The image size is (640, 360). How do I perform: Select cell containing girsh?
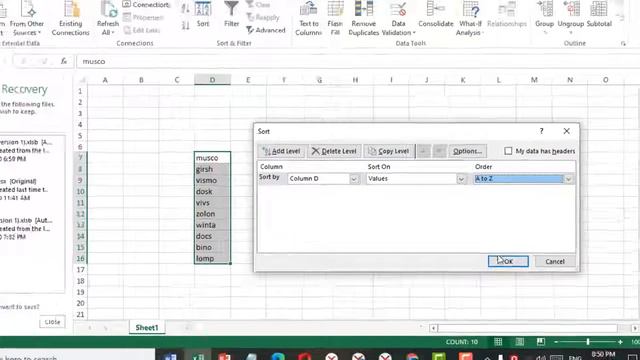212,169
